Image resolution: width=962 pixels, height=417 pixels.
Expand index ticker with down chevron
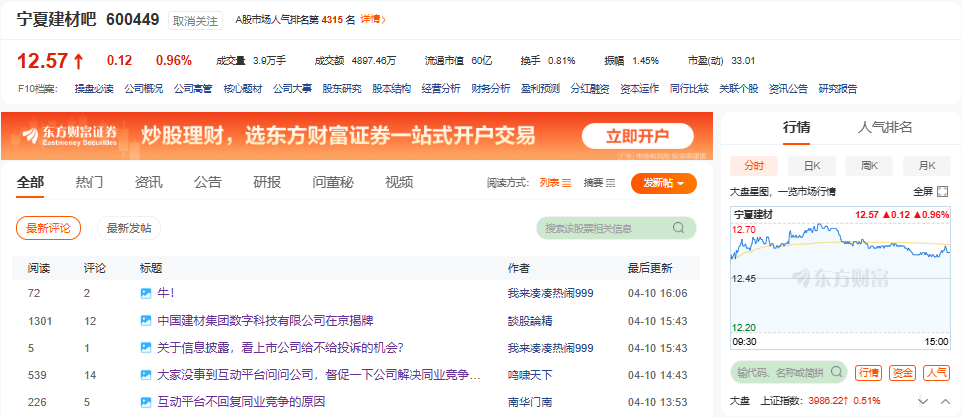coord(923,402)
